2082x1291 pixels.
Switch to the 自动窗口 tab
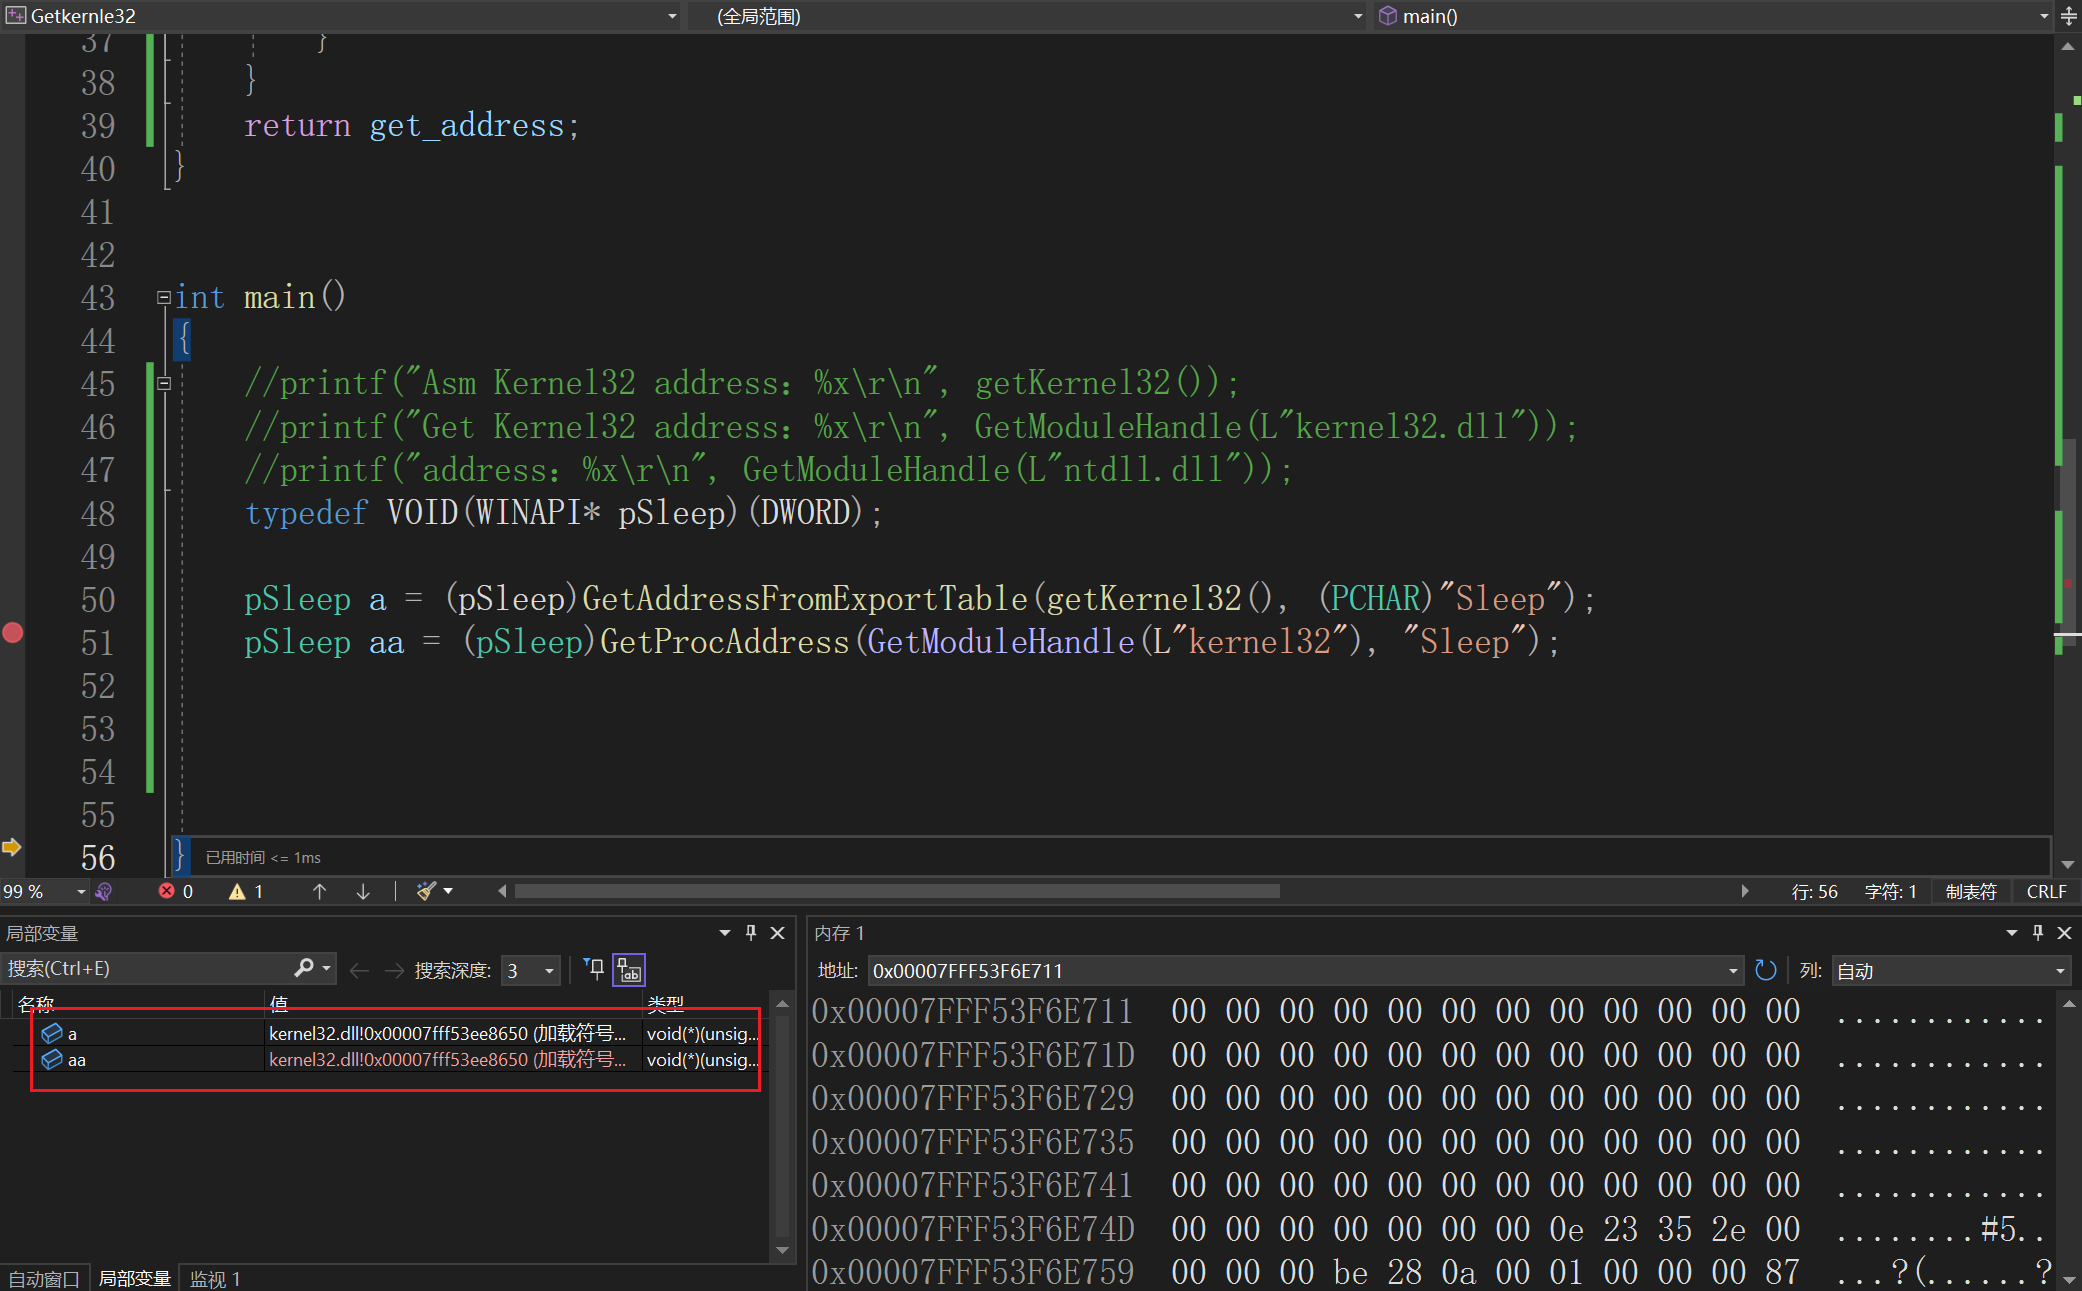[x=44, y=1279]
